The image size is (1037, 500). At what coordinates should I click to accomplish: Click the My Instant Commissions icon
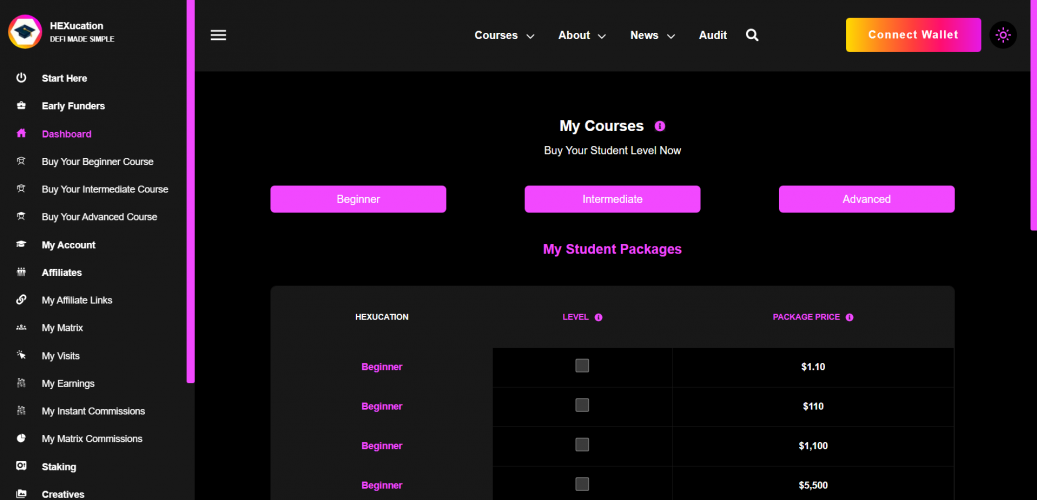pyautogui.click(x=21, y=411)
